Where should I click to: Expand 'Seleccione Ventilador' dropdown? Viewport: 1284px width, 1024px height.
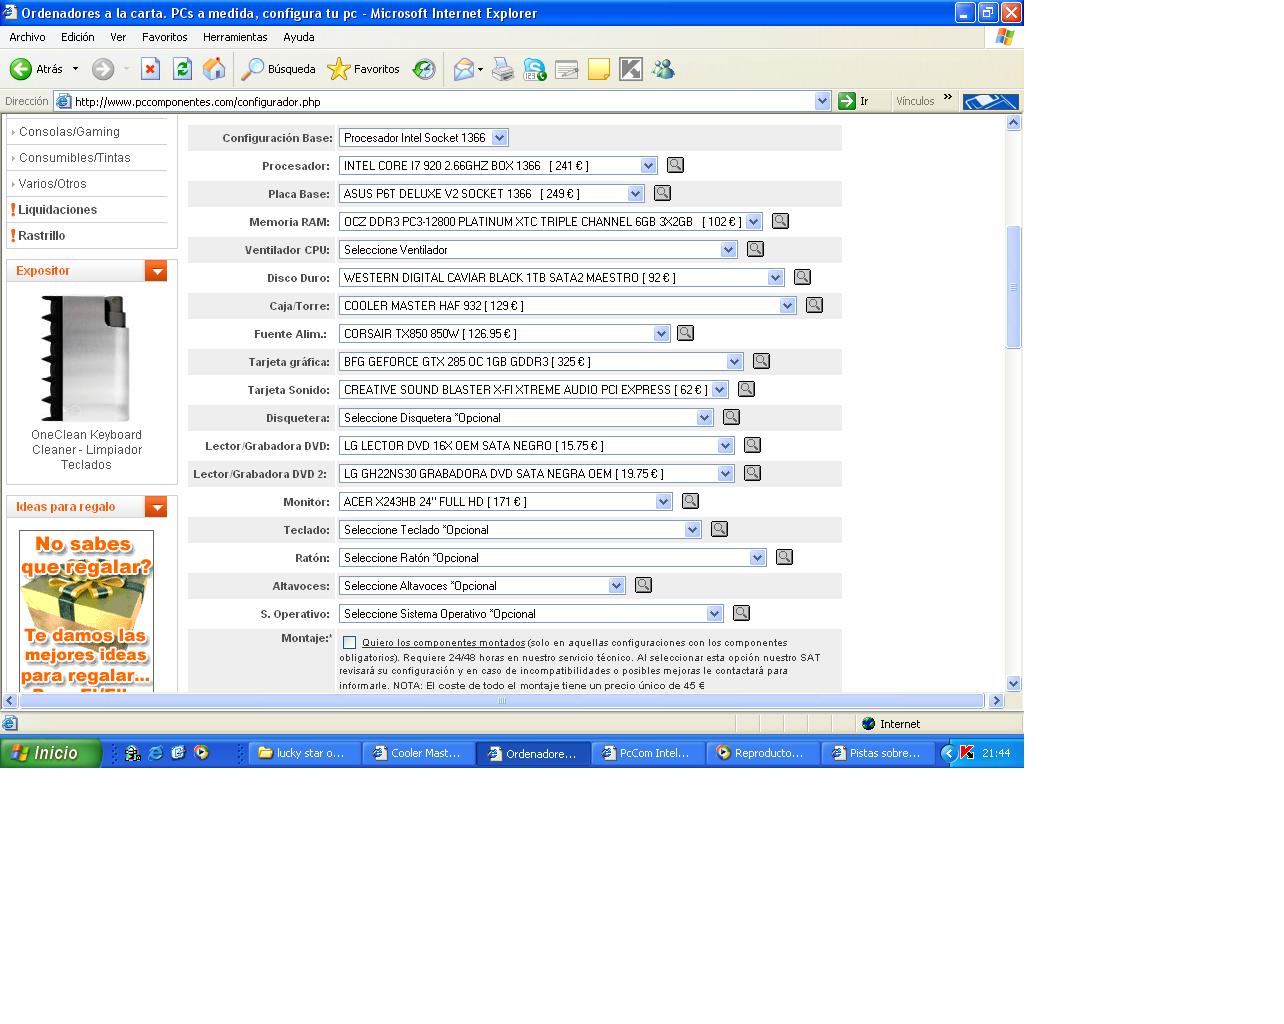(x=728, y=250)
